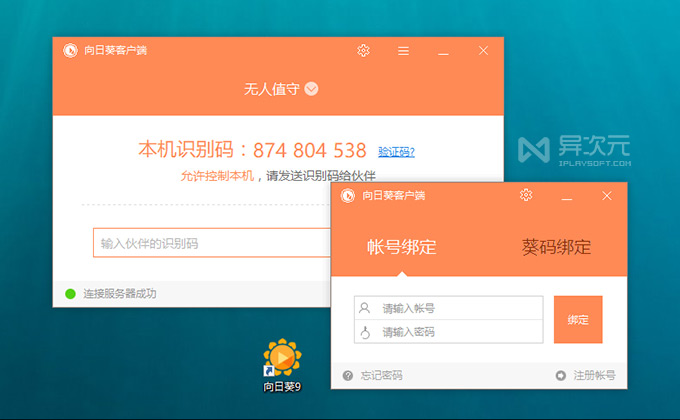
Task: Minimize the binding window
Action: (x=567, y=197)
